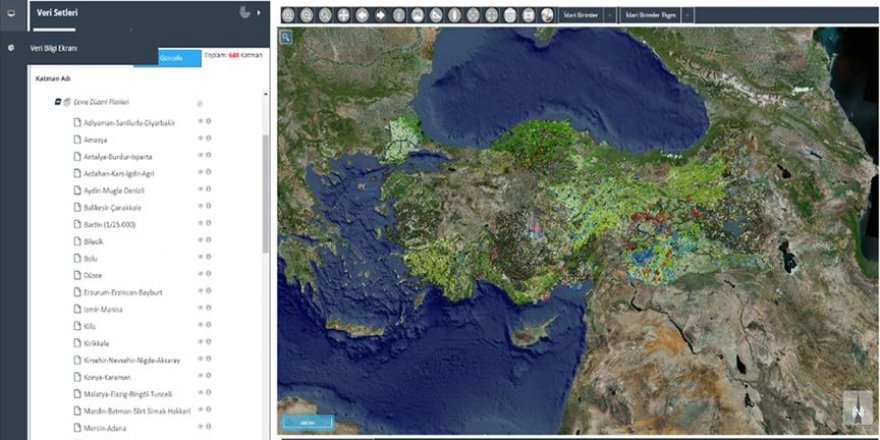
Task: Click the trash/clear icon in map toolbar
Action: click(x=510, y=16)
